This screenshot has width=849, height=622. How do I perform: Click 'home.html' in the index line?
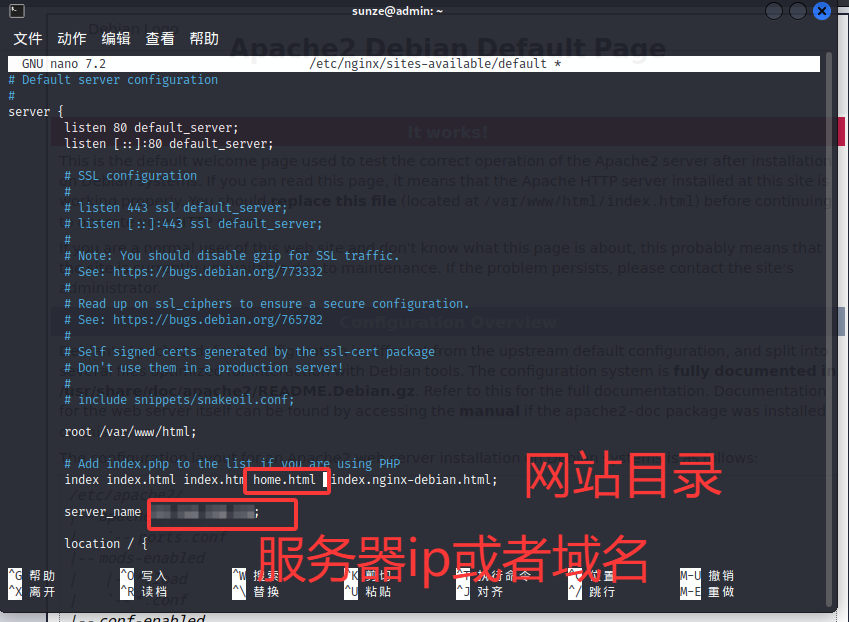point(284,480)
